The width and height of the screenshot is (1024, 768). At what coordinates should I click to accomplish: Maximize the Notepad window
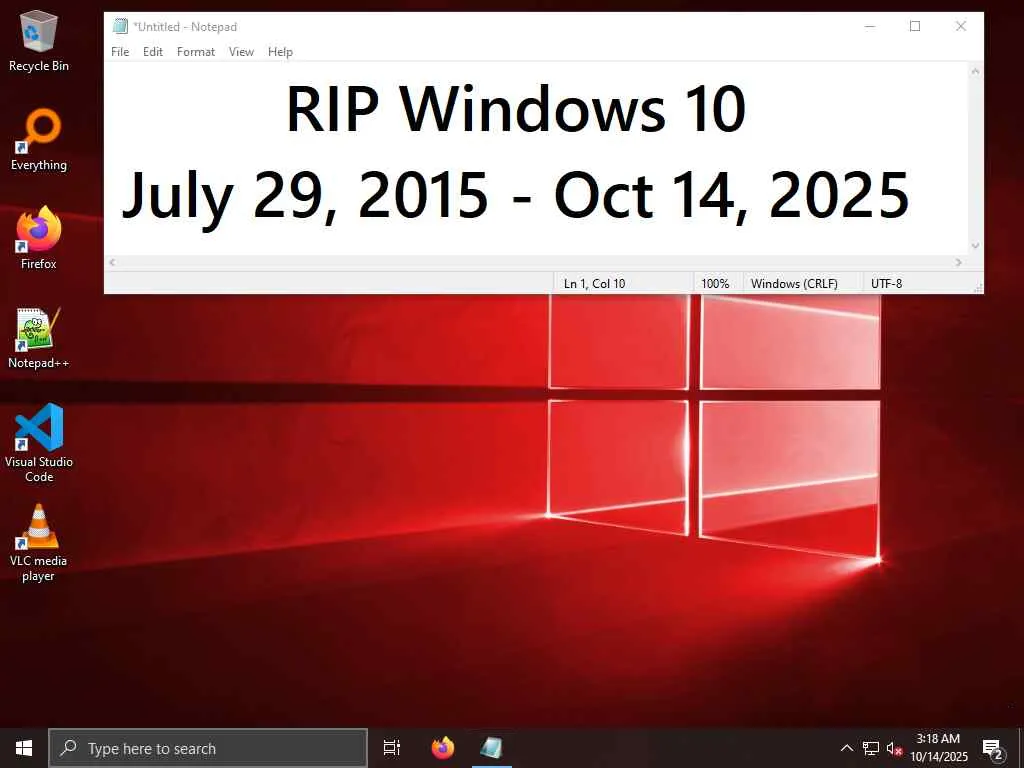pyautogui.click(x=915, y=26)
